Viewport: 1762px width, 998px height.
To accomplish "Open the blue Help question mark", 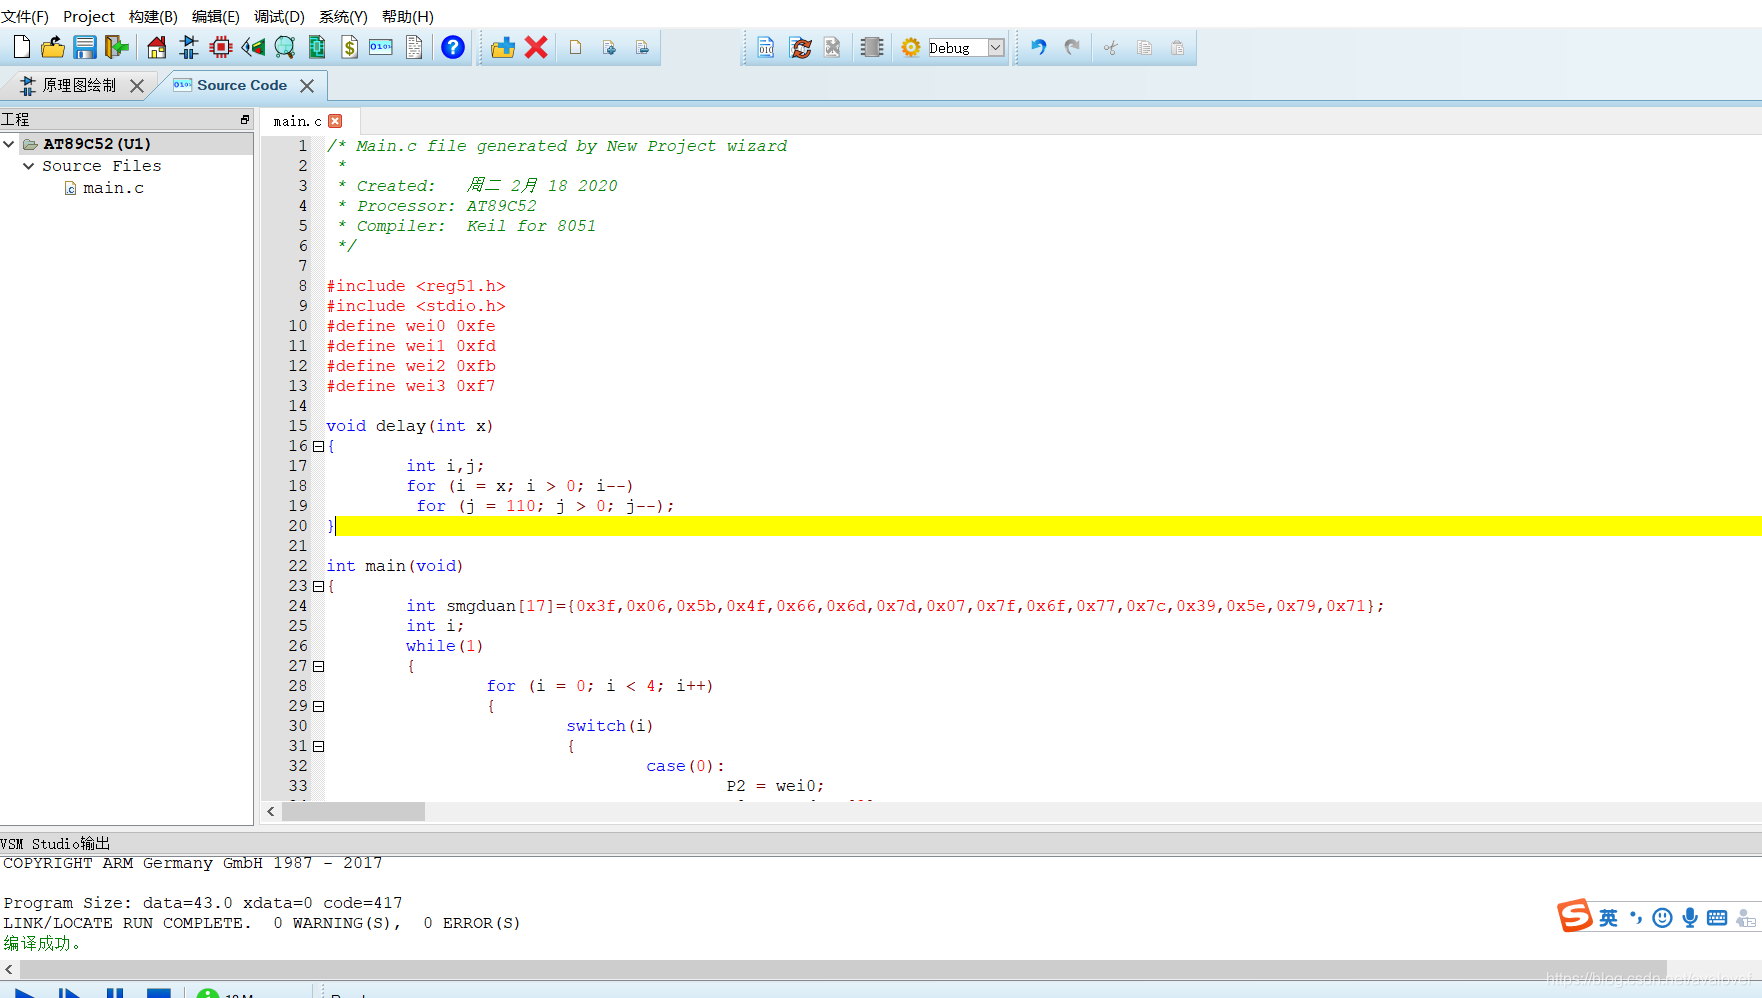I will (x=453, y=47).
